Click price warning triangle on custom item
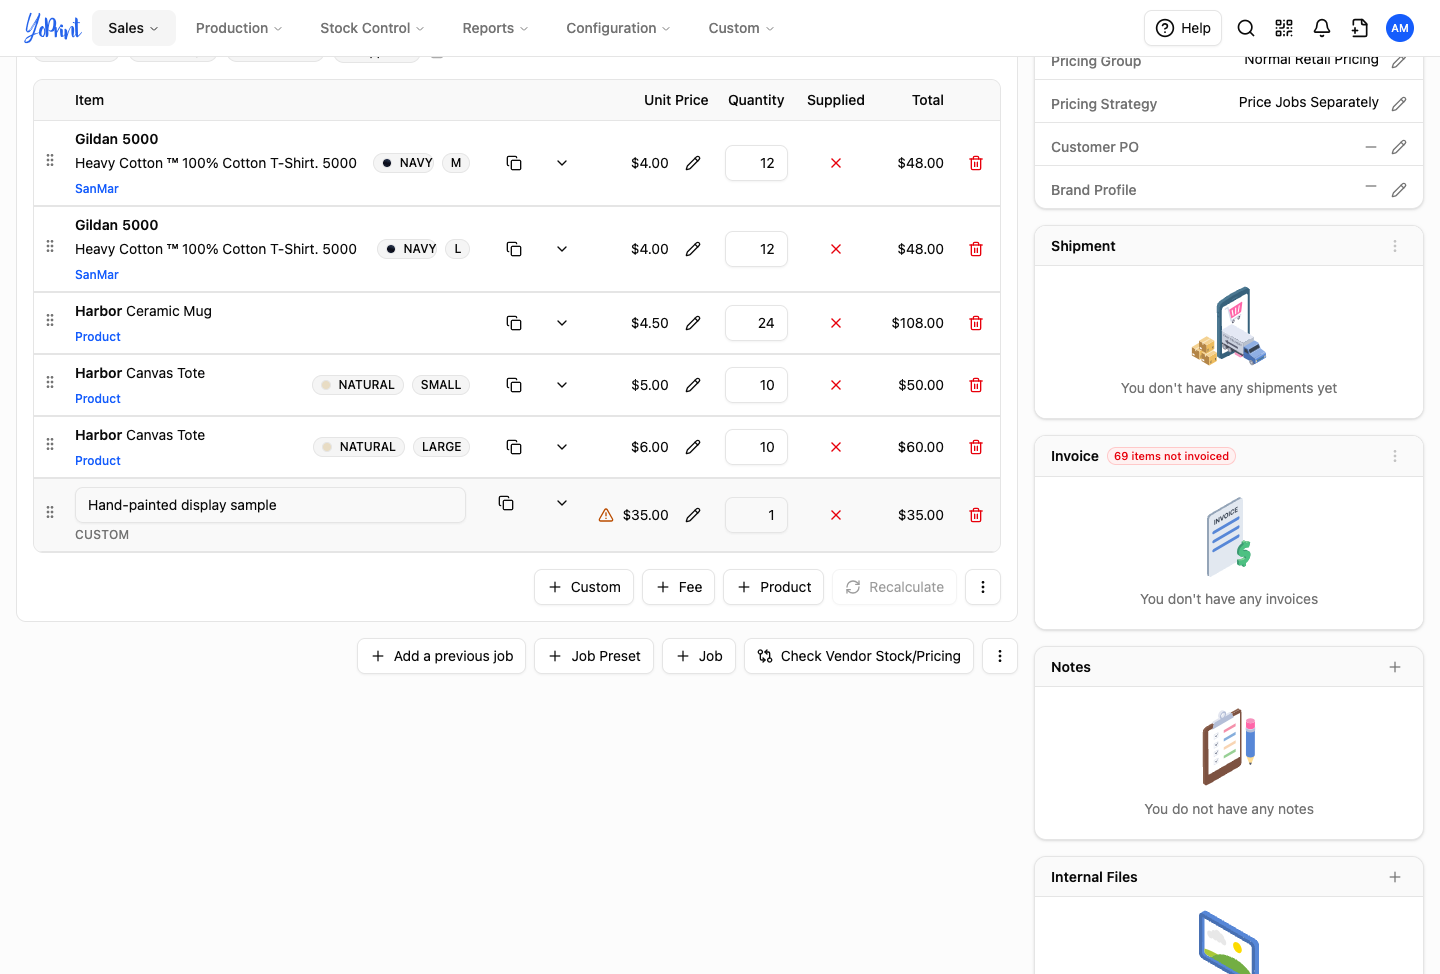 (606, 515)
